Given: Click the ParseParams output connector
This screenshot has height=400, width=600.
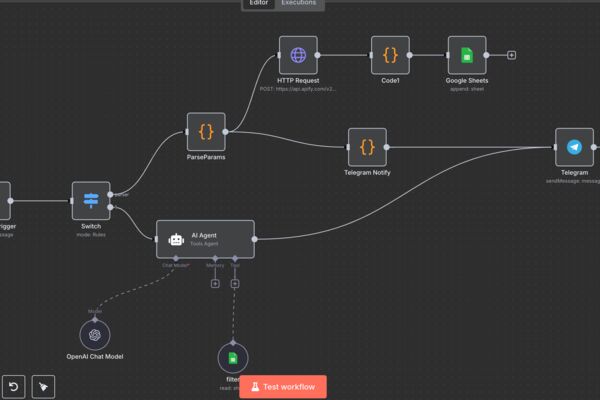Looking at the screenshot, I should [225, 132].
